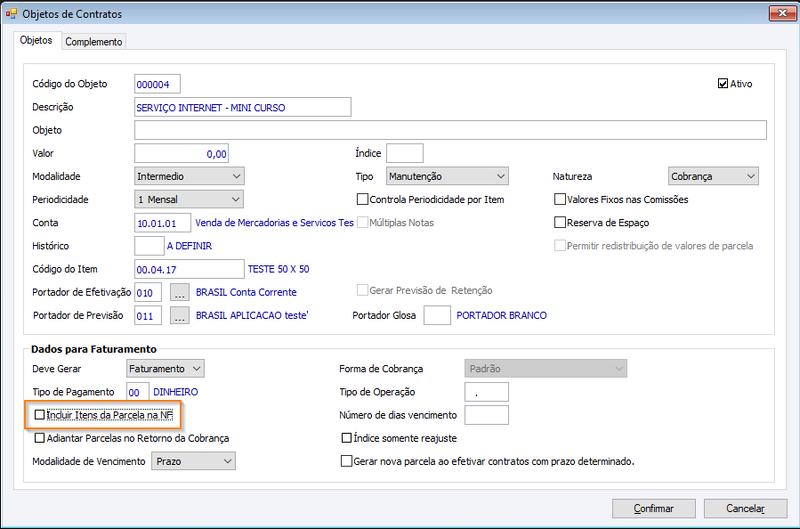Viewport: 800px width, 529px height.
Task: Click Portador de Efetivação code 010
Action: tap(148, 292)
